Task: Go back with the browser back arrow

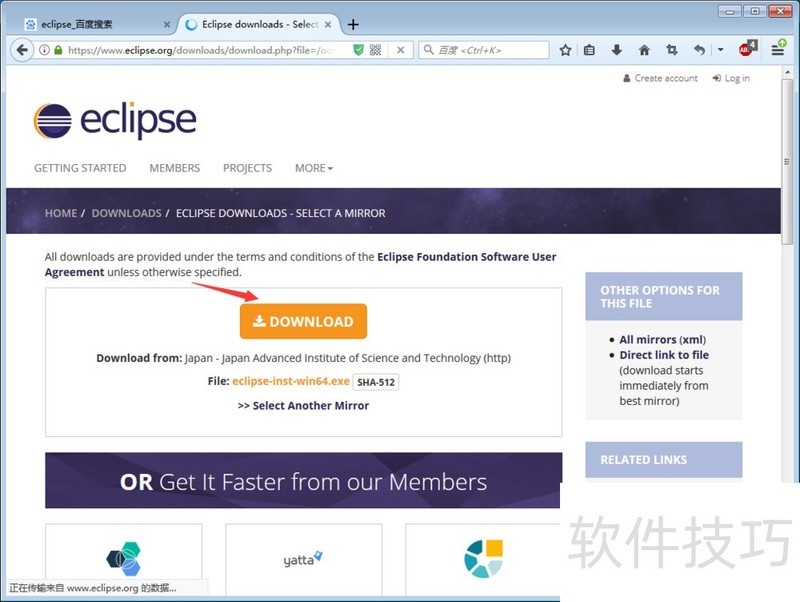Action: point(22,50)
